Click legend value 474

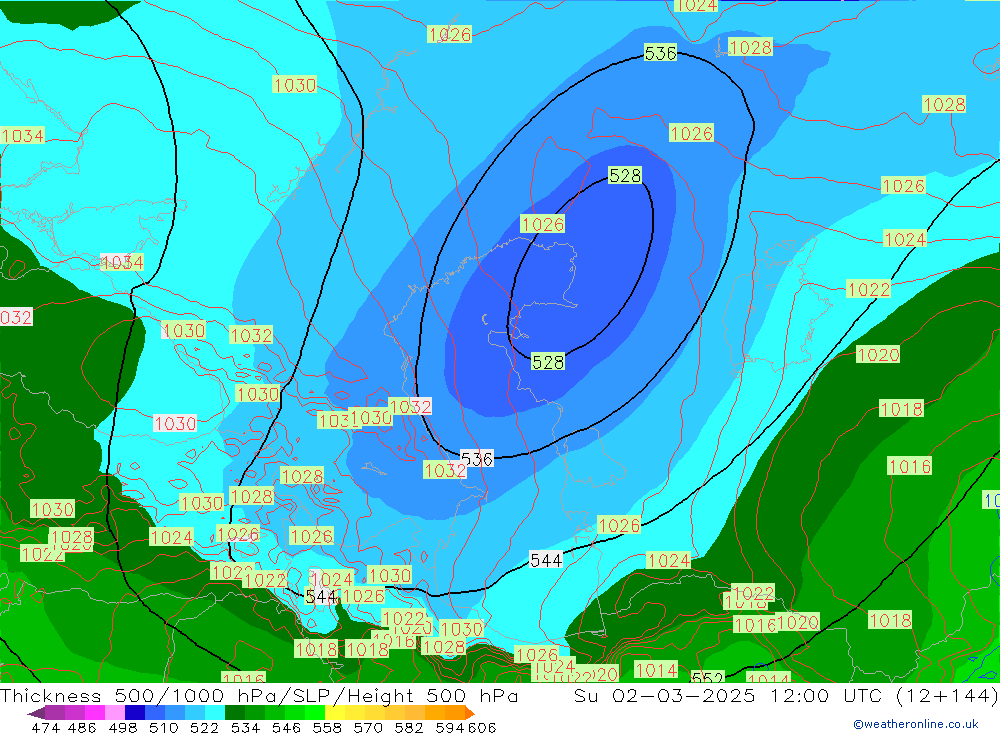tap(45, 727)
